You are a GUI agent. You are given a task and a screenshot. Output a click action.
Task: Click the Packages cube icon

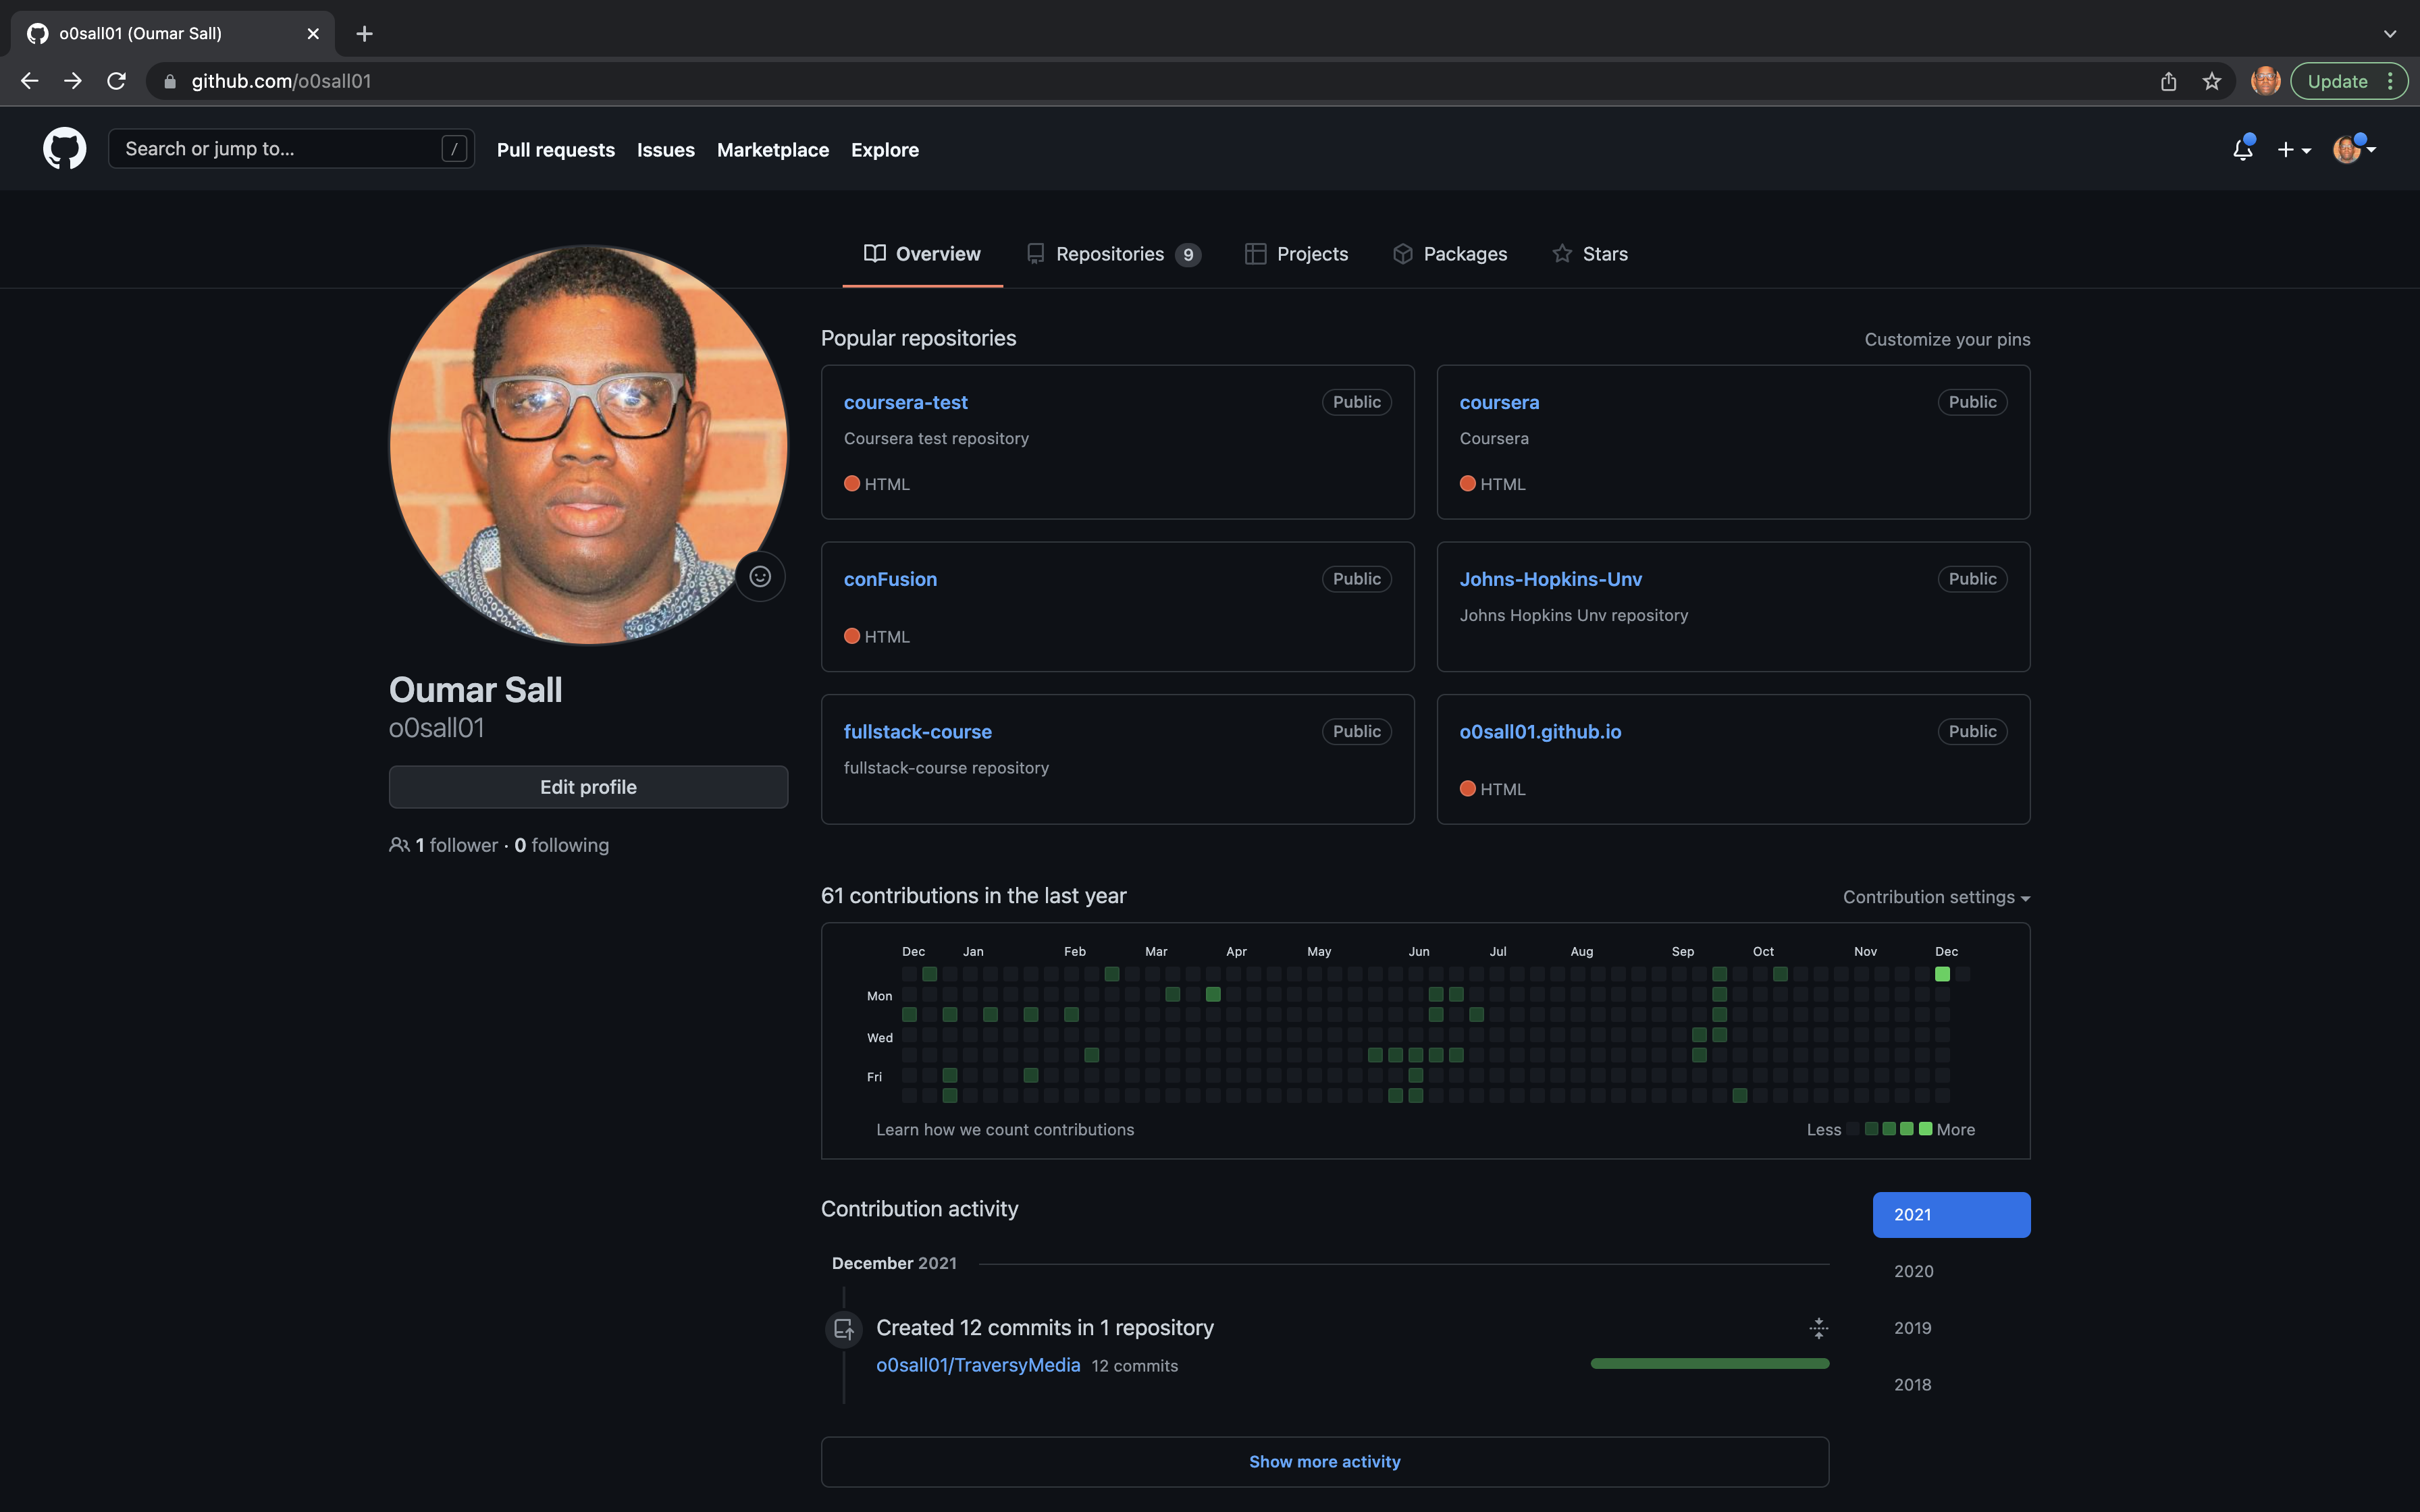(x=1403, y=254)
